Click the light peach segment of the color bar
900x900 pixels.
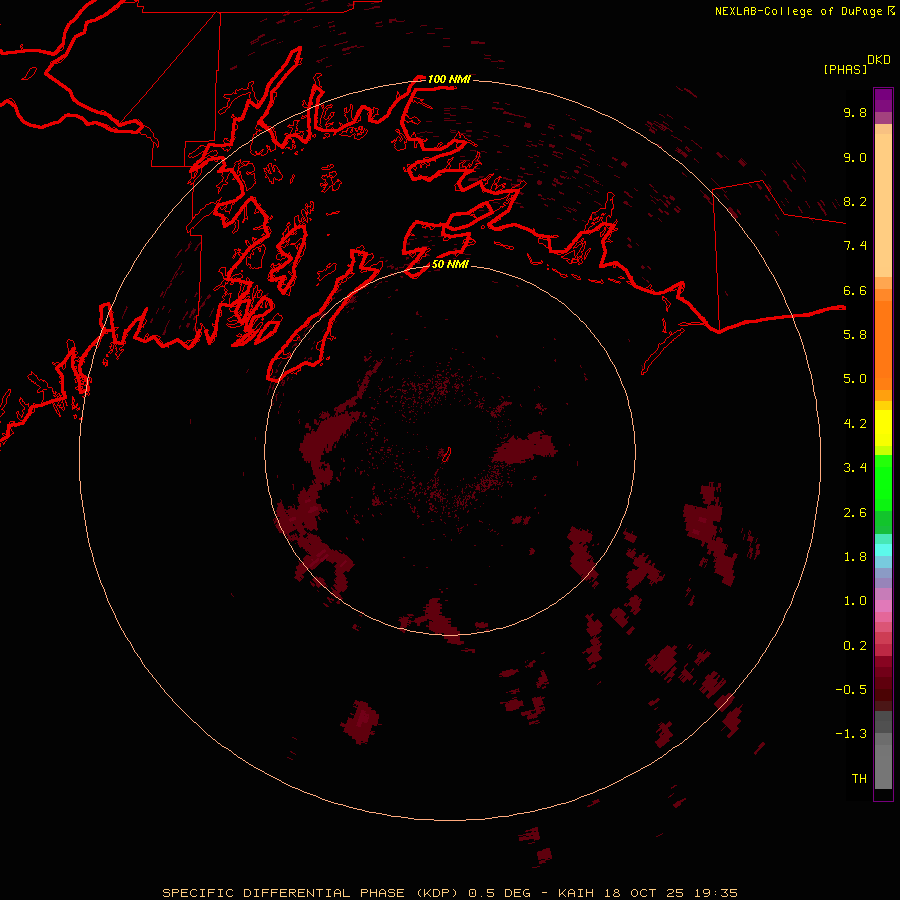point(883,205)
